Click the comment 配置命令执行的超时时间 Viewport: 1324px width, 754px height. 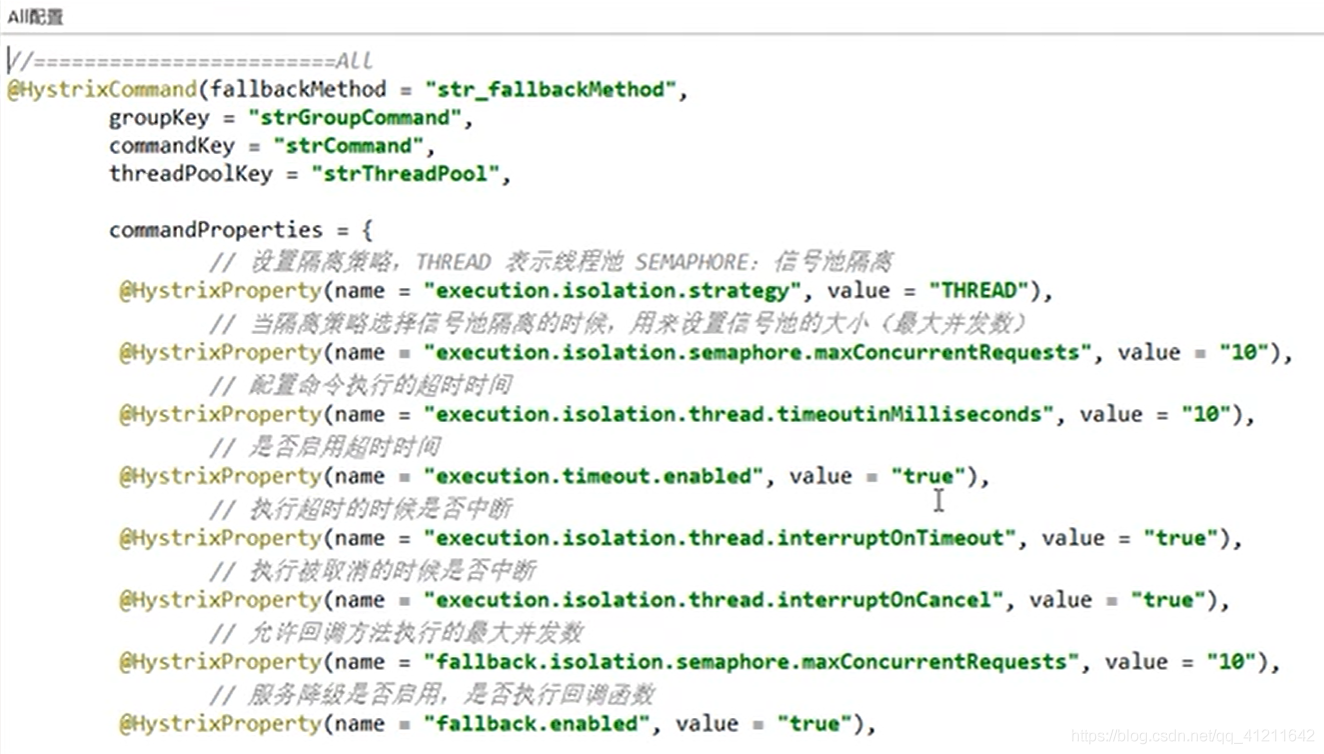click(x=361, y=386)
